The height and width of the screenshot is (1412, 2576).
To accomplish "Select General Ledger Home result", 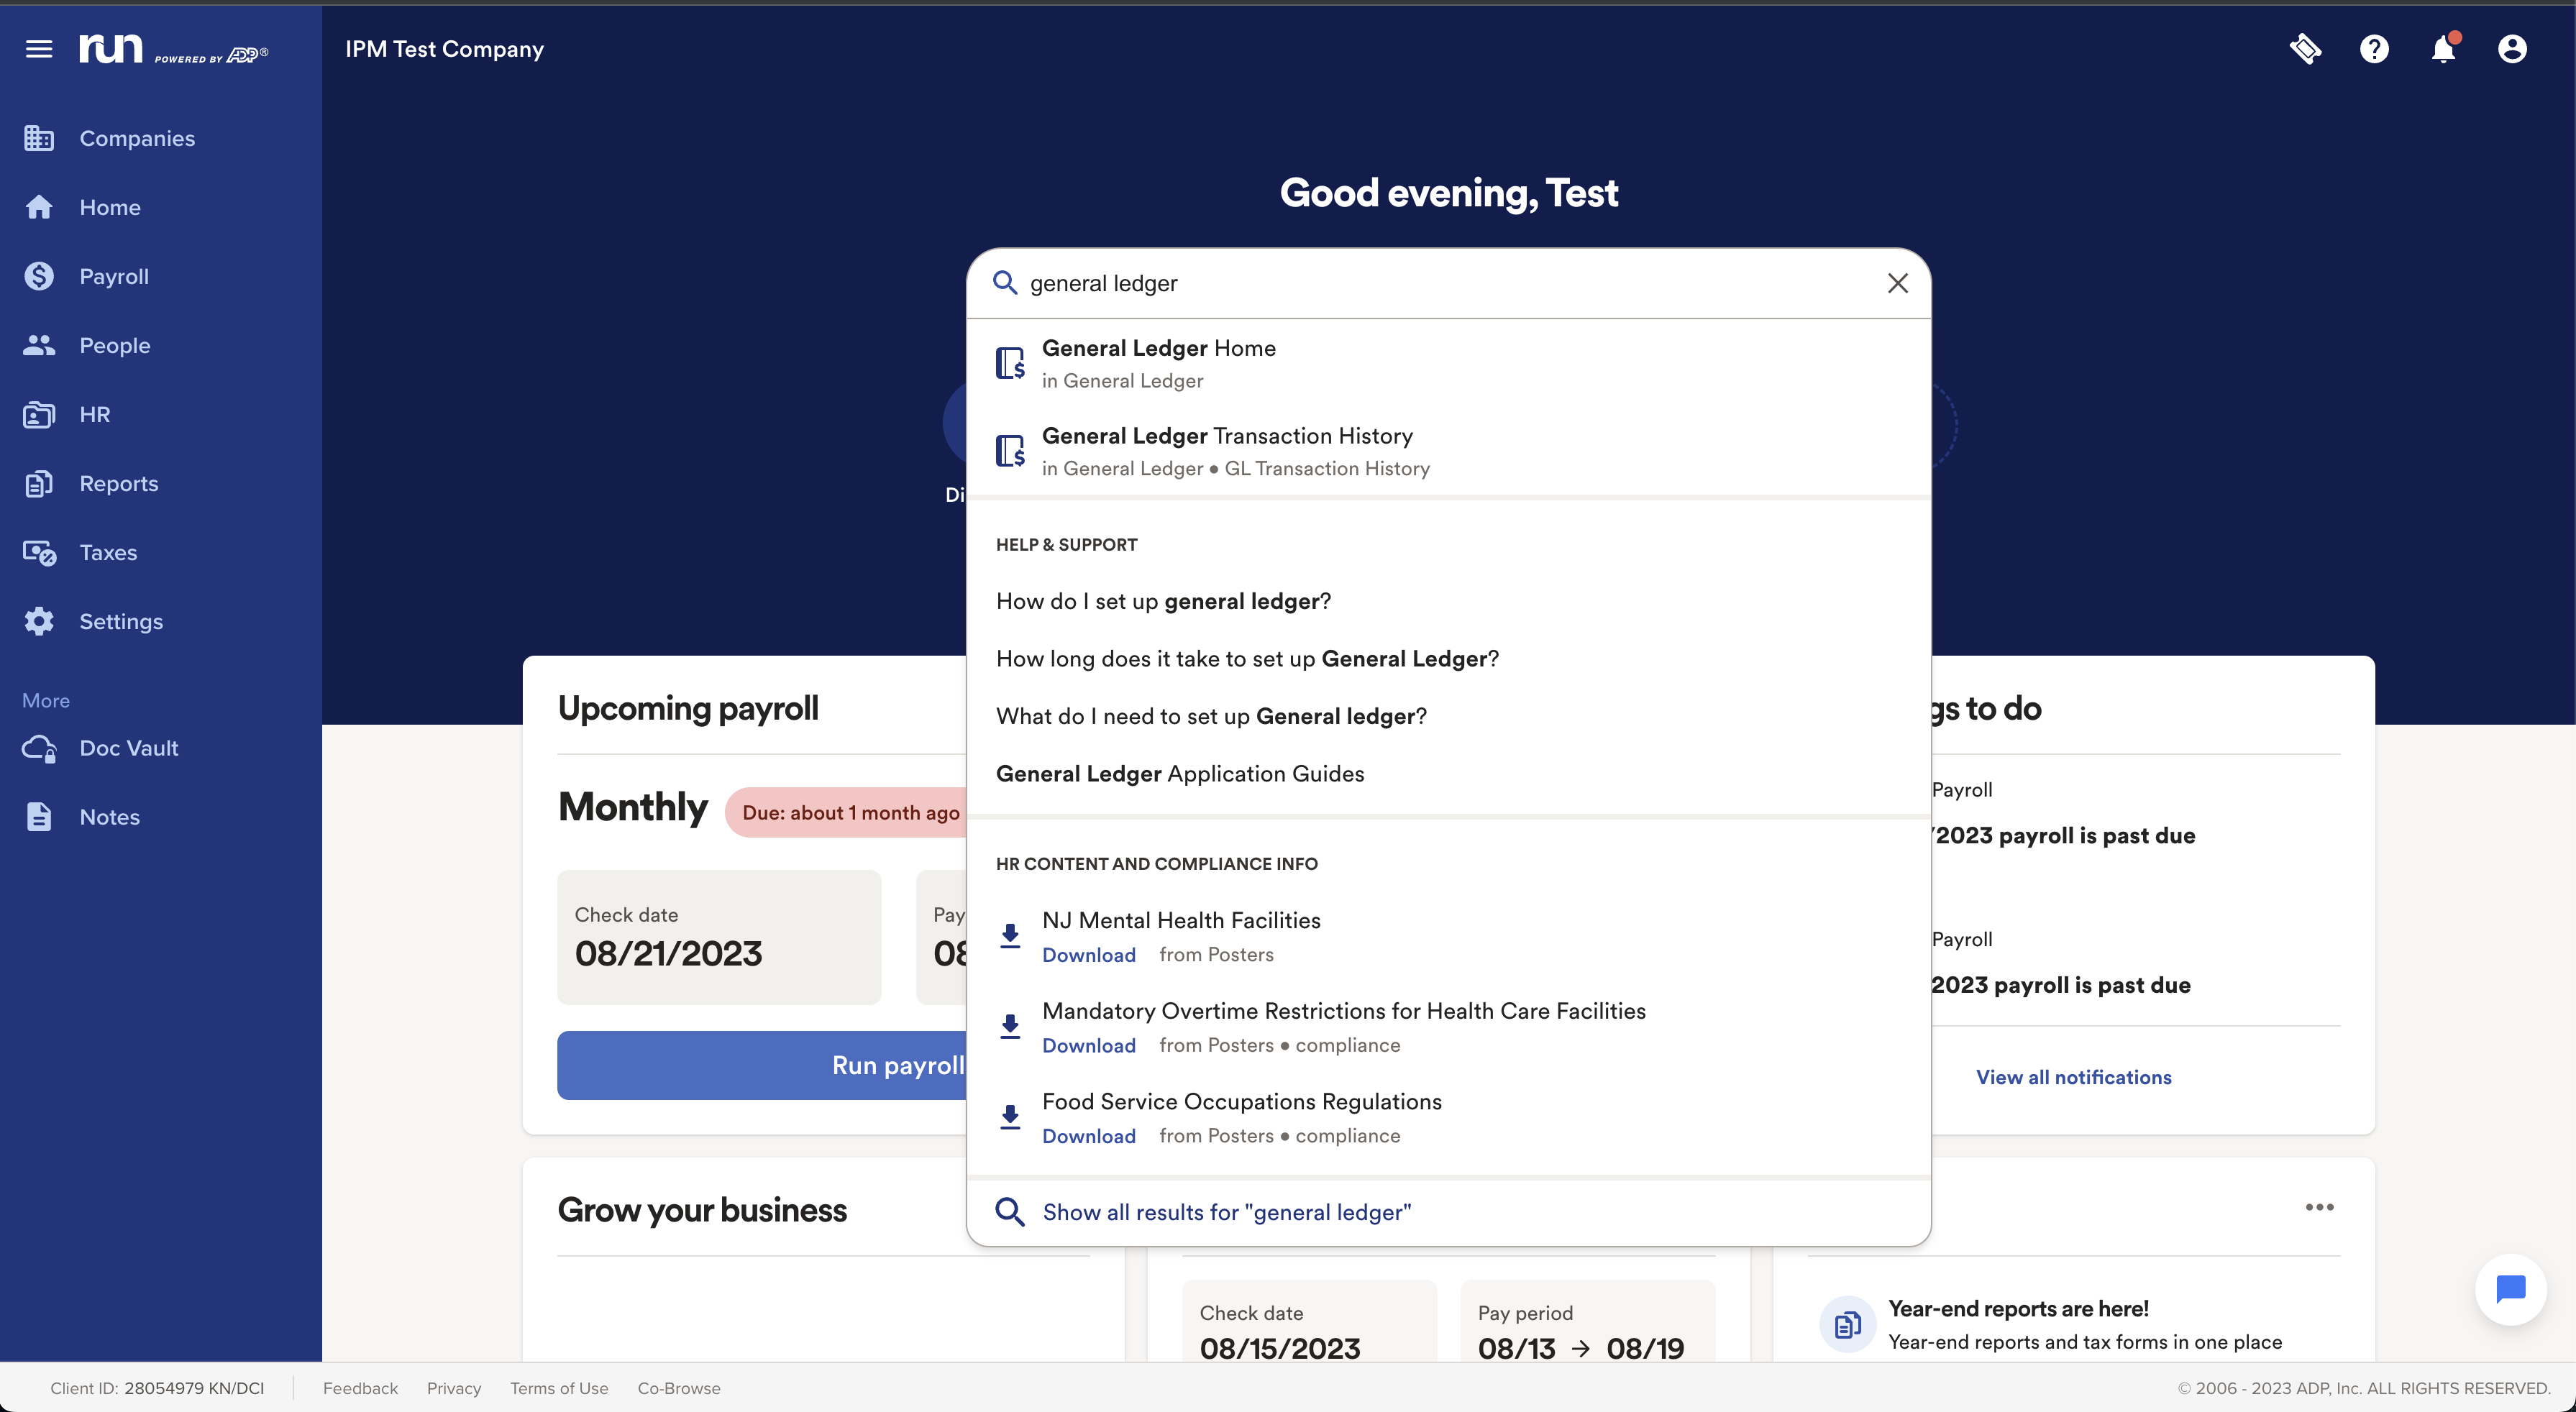I will click(x=1448, y=363).
